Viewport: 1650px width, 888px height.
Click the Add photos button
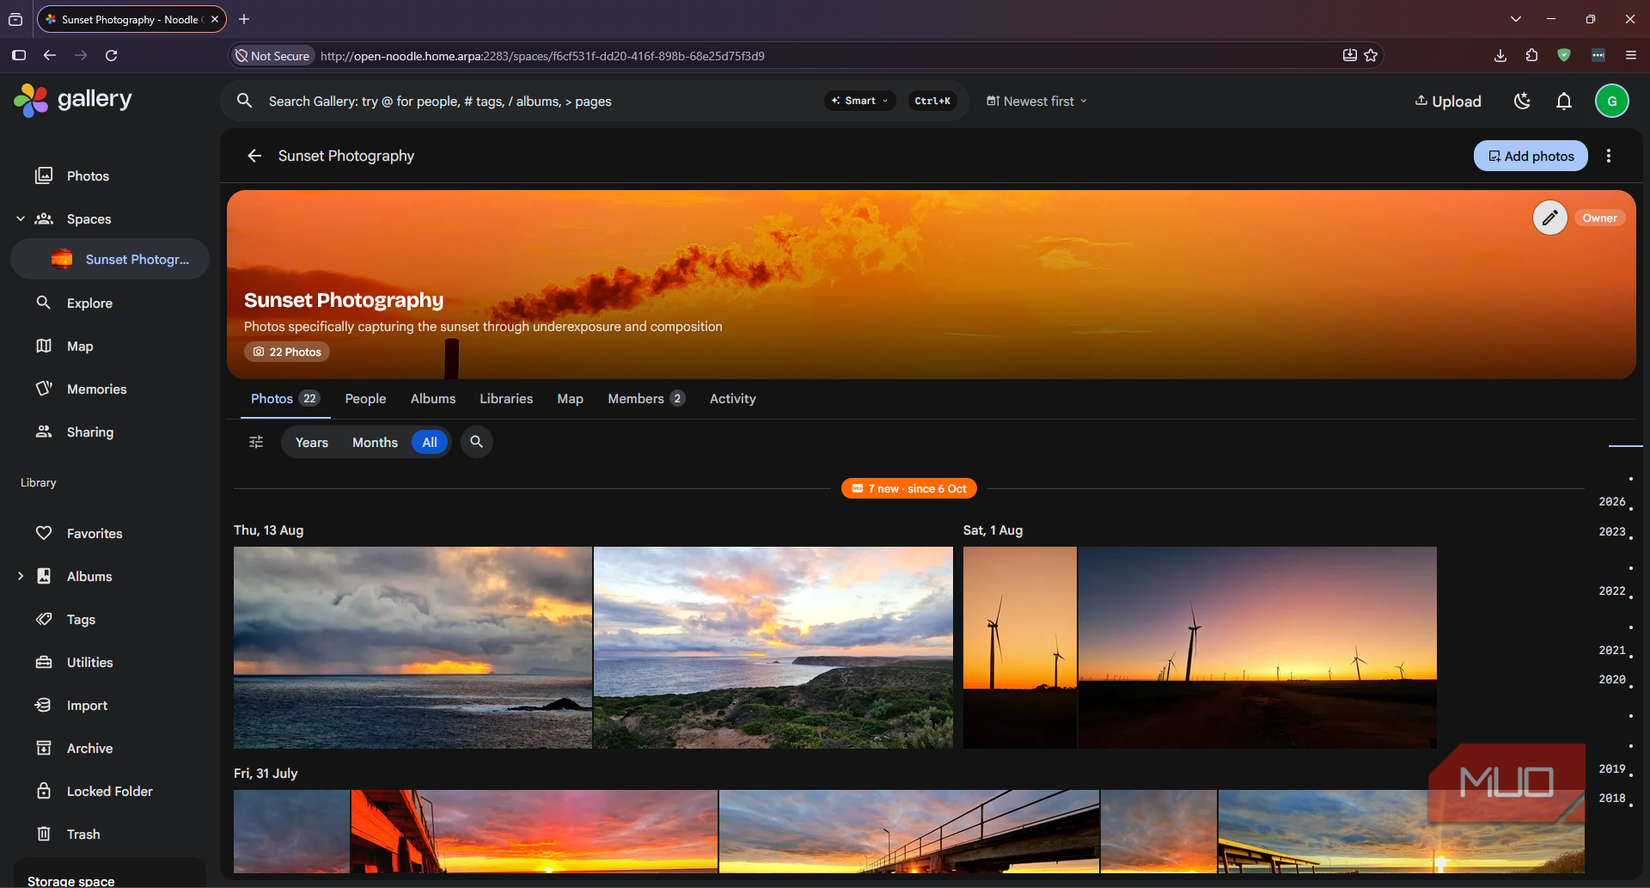(1530, 156)
